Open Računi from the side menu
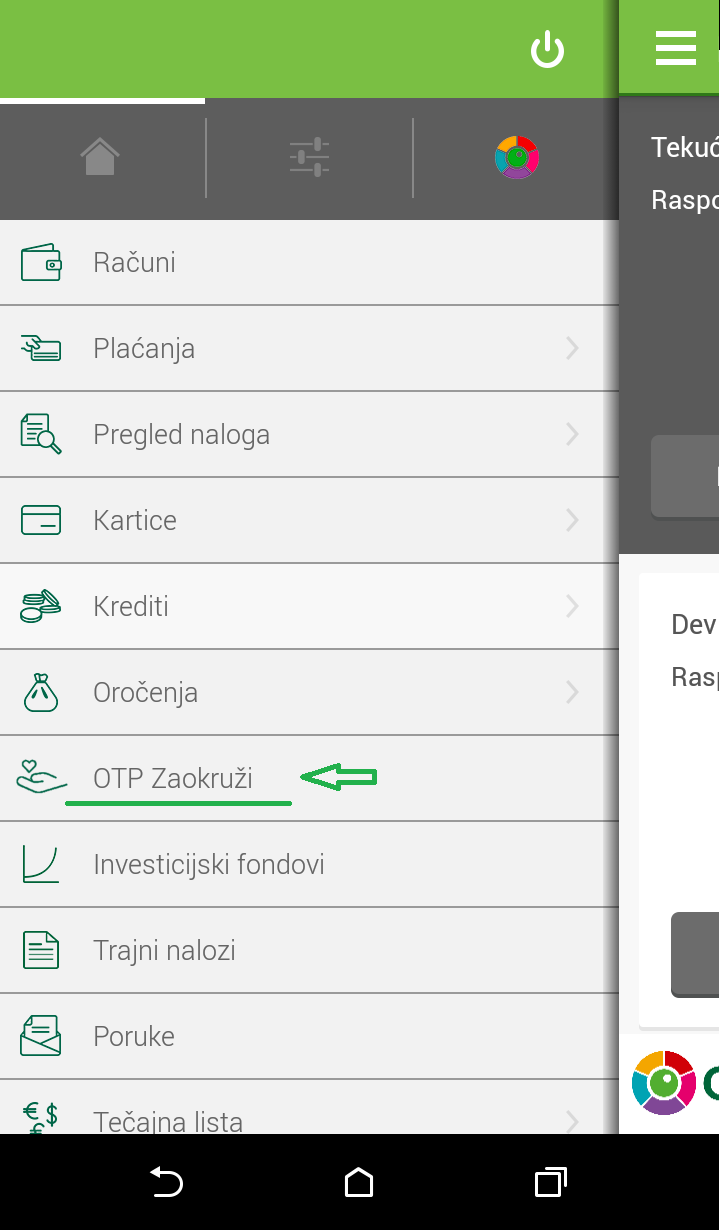Image resolution: width=720 pixels, height=1230 pixels. [x=309, y=263]
